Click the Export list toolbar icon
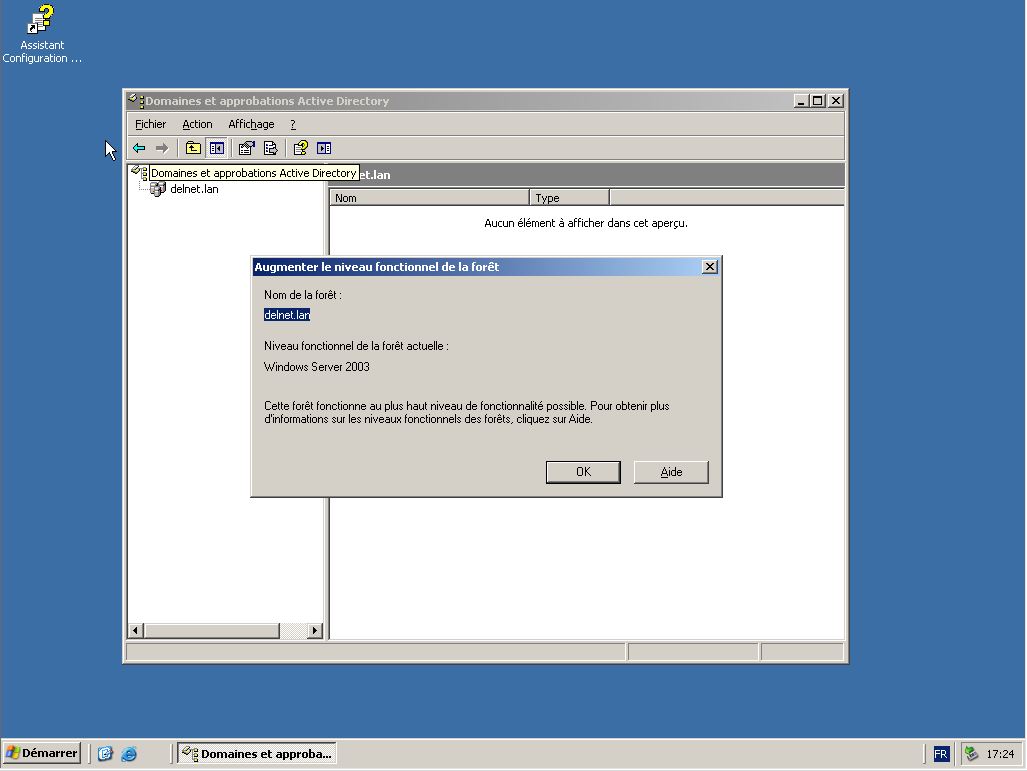Screen dimensions: 1027x771 point(271,148)
